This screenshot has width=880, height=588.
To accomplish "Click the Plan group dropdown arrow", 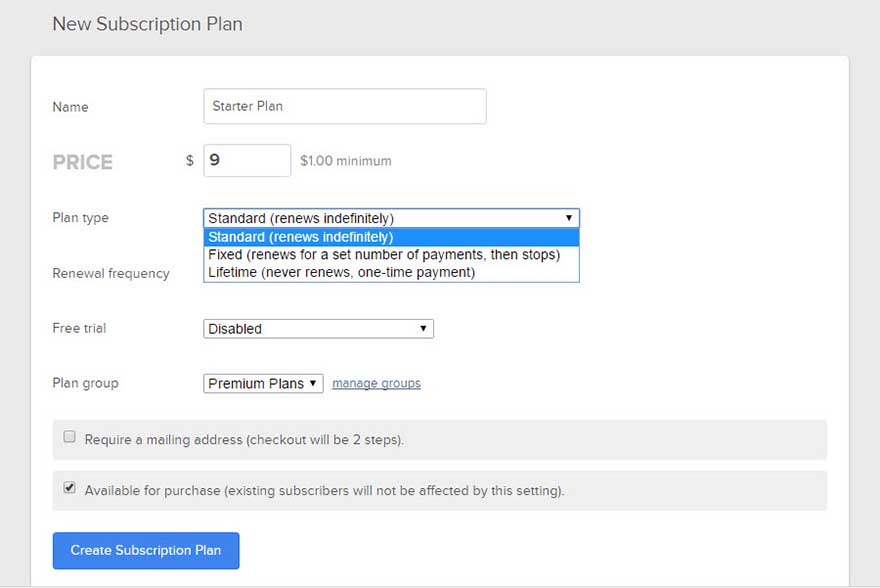I will (313, 383).
